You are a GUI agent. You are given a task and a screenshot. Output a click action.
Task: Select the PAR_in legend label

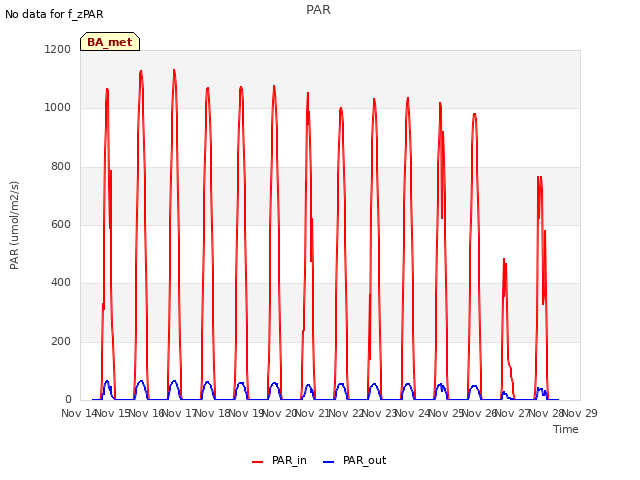(289, 460)
